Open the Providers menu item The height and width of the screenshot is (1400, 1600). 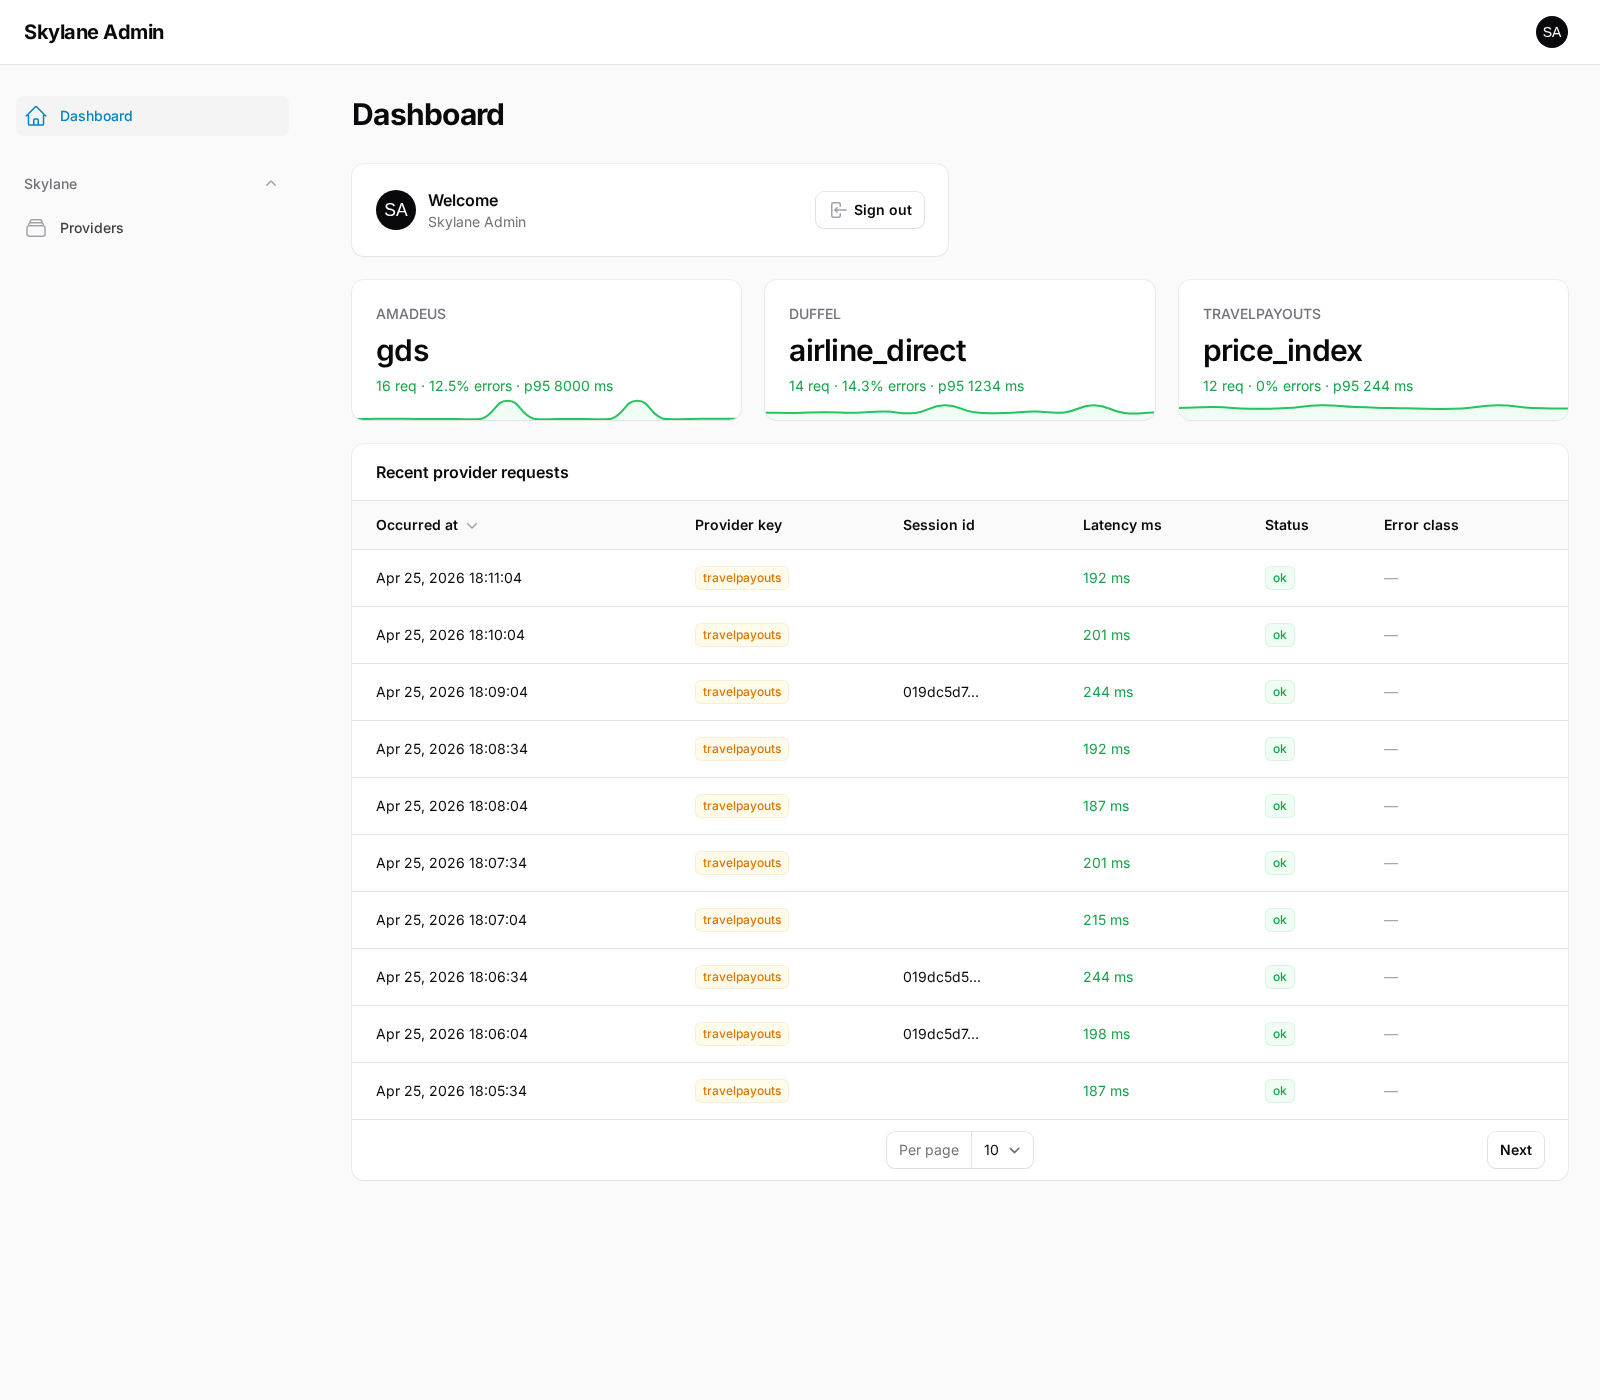(x=152, y=228)
